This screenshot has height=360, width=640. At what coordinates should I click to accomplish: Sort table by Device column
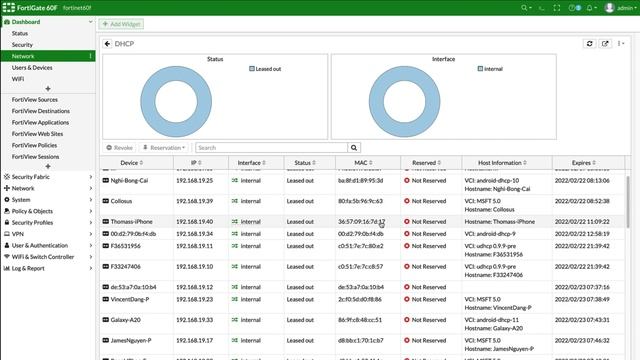136,163
